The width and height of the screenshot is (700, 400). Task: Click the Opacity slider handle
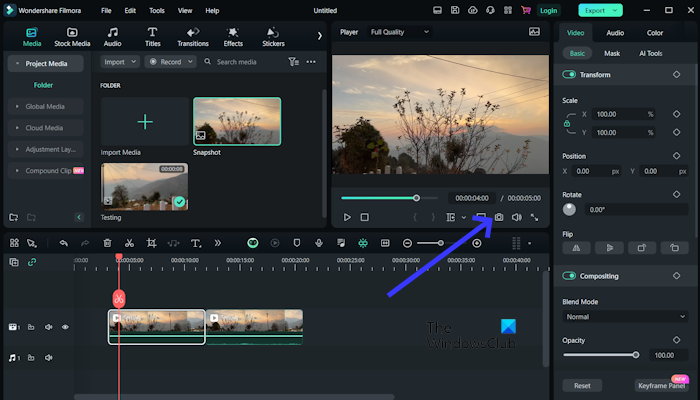[636, 354]
